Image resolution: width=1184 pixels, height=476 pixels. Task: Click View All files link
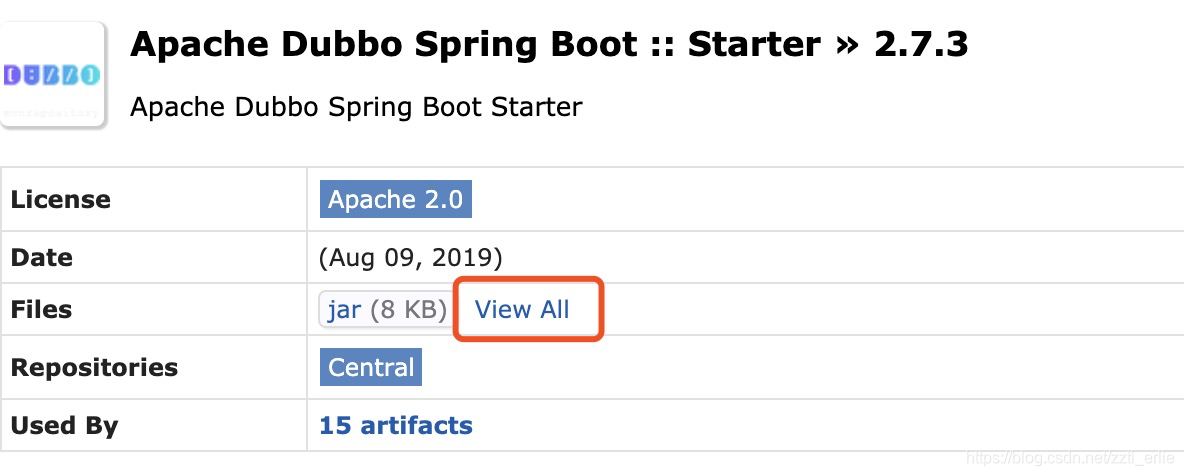pyautogui.click(x=522, y=309)
